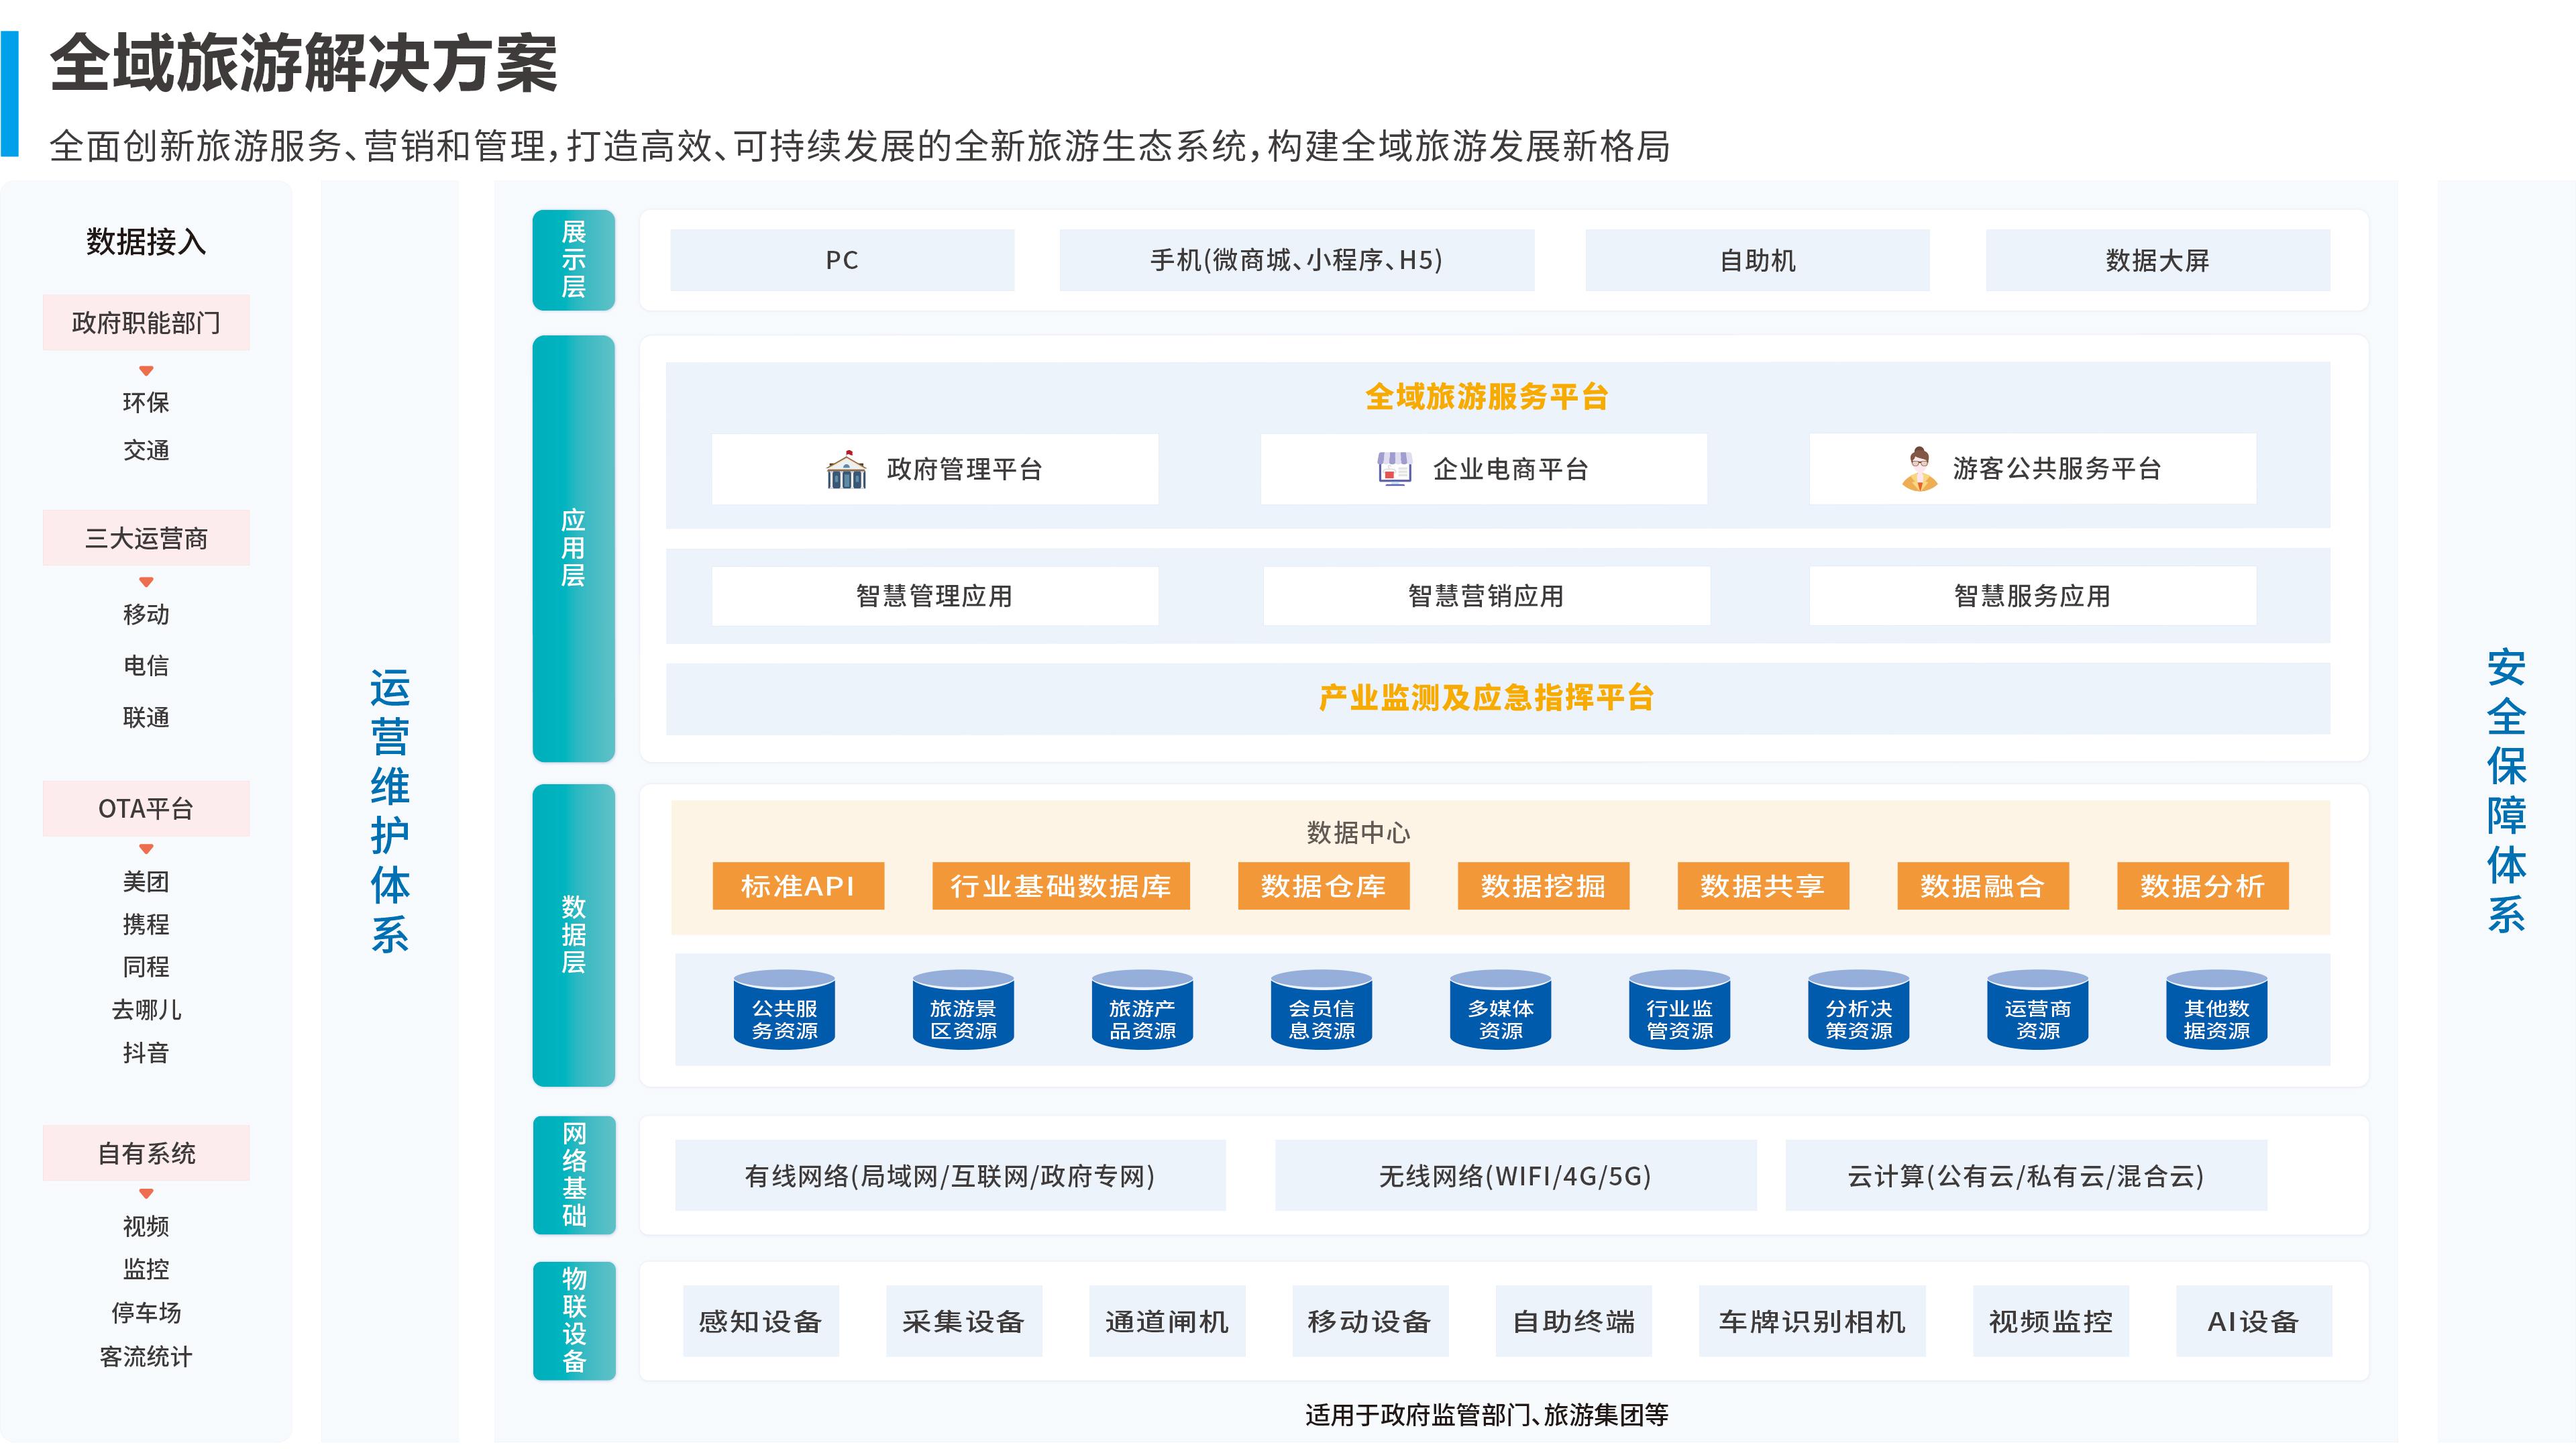The image size is (2576, 1449).
Task: Click the 数据大屏 display box
Action: 2157,261
